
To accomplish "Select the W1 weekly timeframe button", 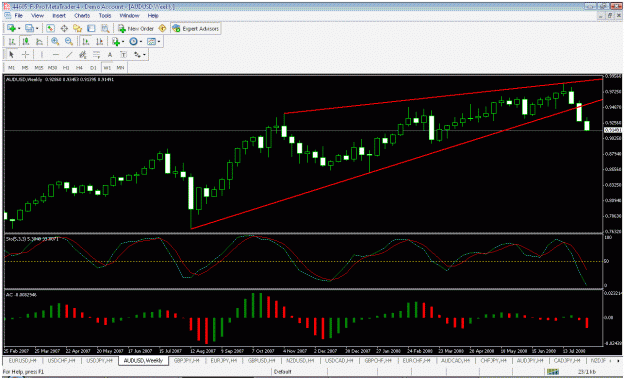I will click(107, 68).
